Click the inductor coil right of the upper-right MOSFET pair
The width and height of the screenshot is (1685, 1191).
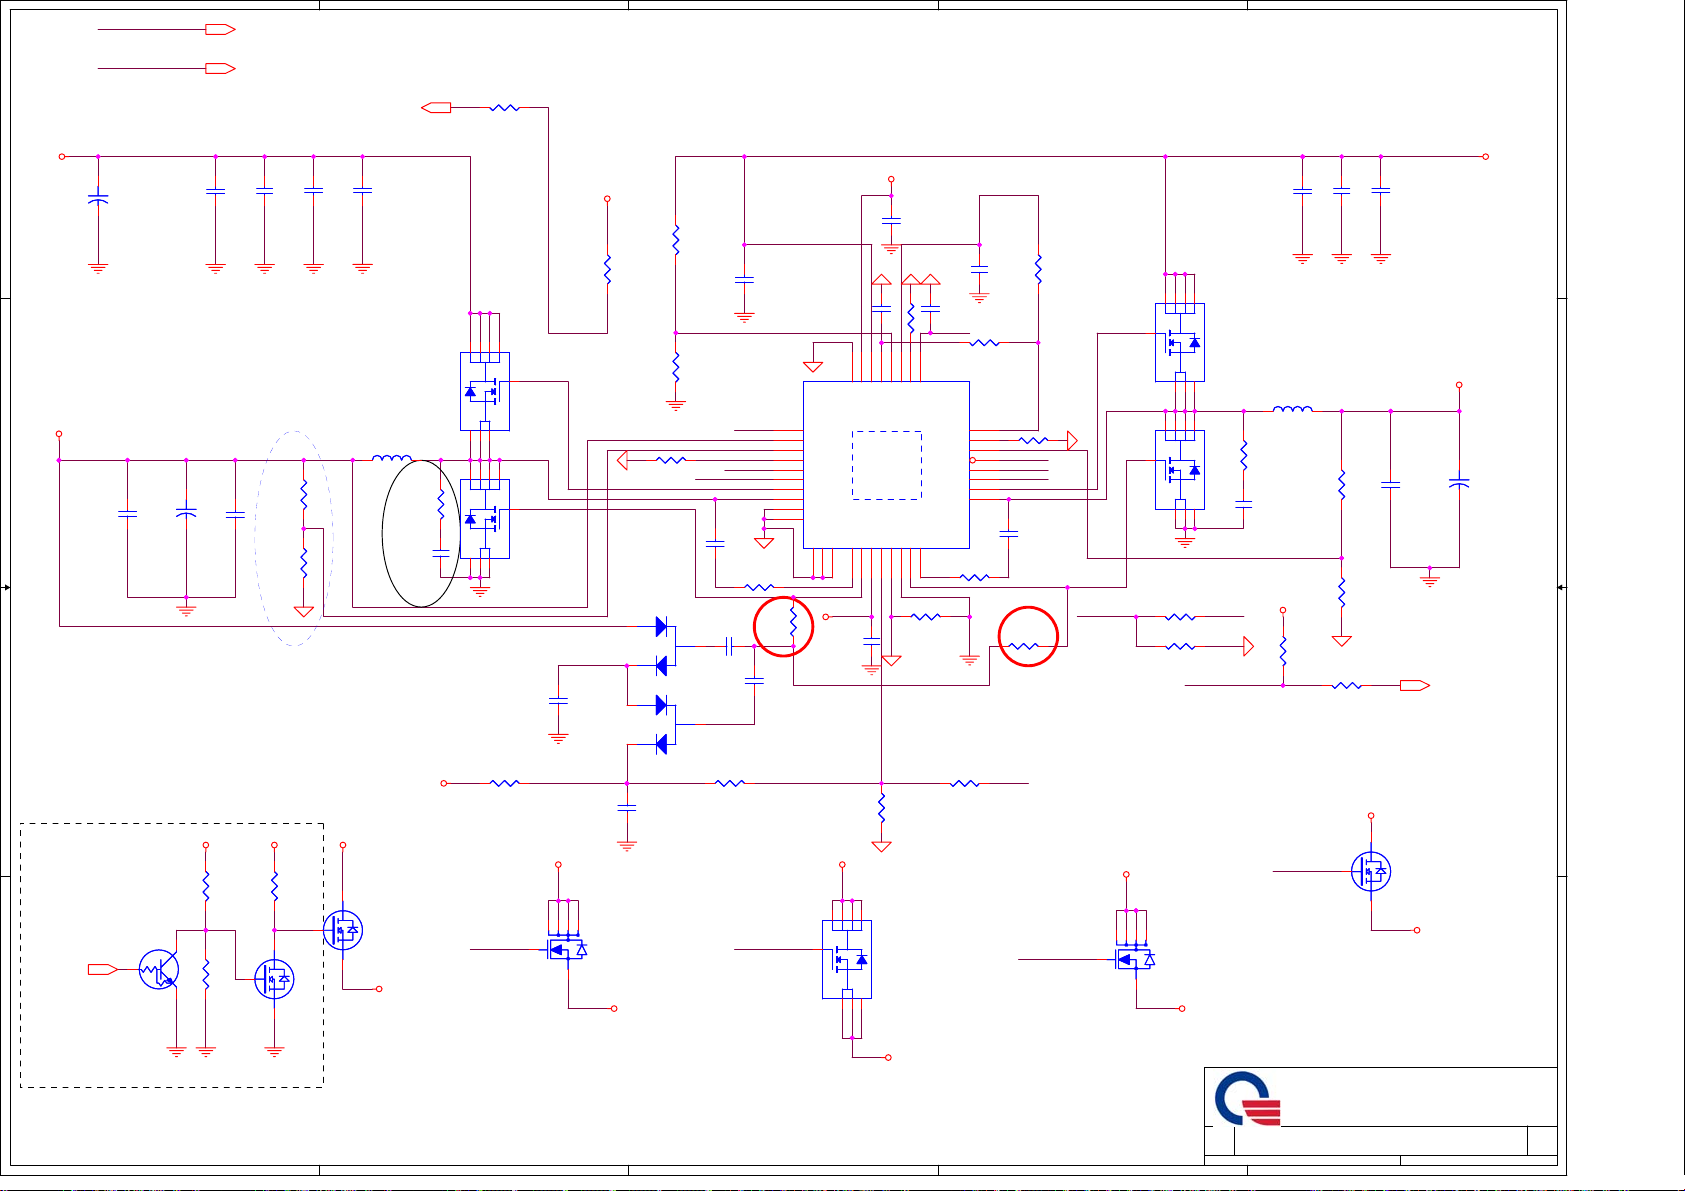click(x=1293, y=408)
